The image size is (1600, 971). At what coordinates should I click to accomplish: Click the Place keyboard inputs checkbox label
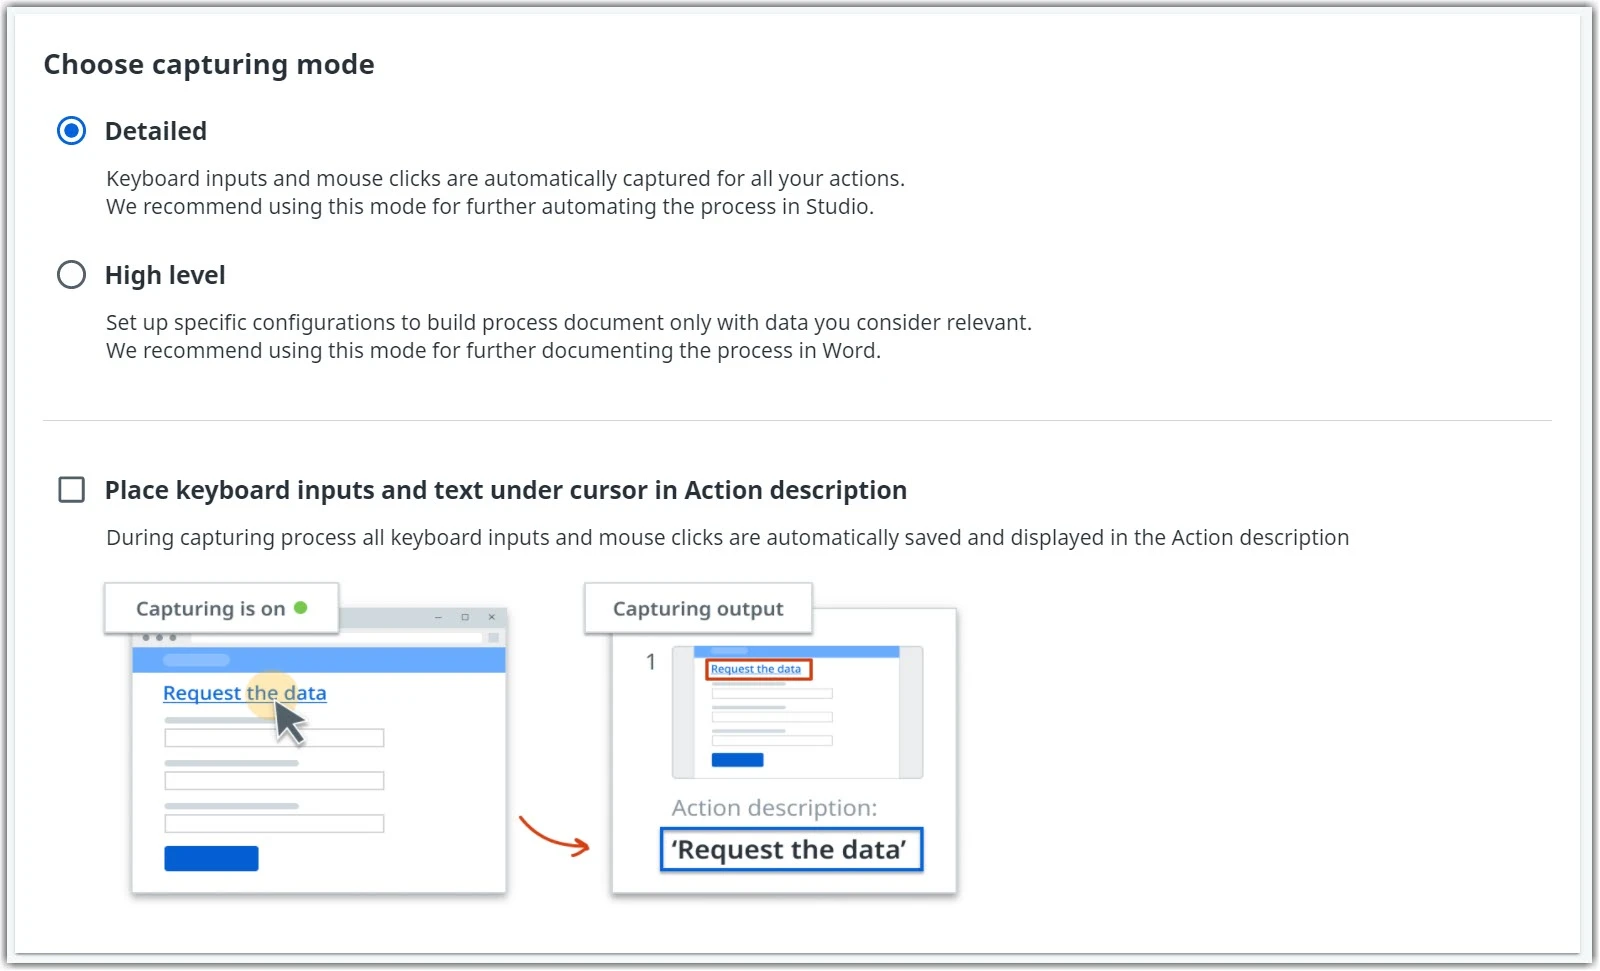[x=506, y=490]
